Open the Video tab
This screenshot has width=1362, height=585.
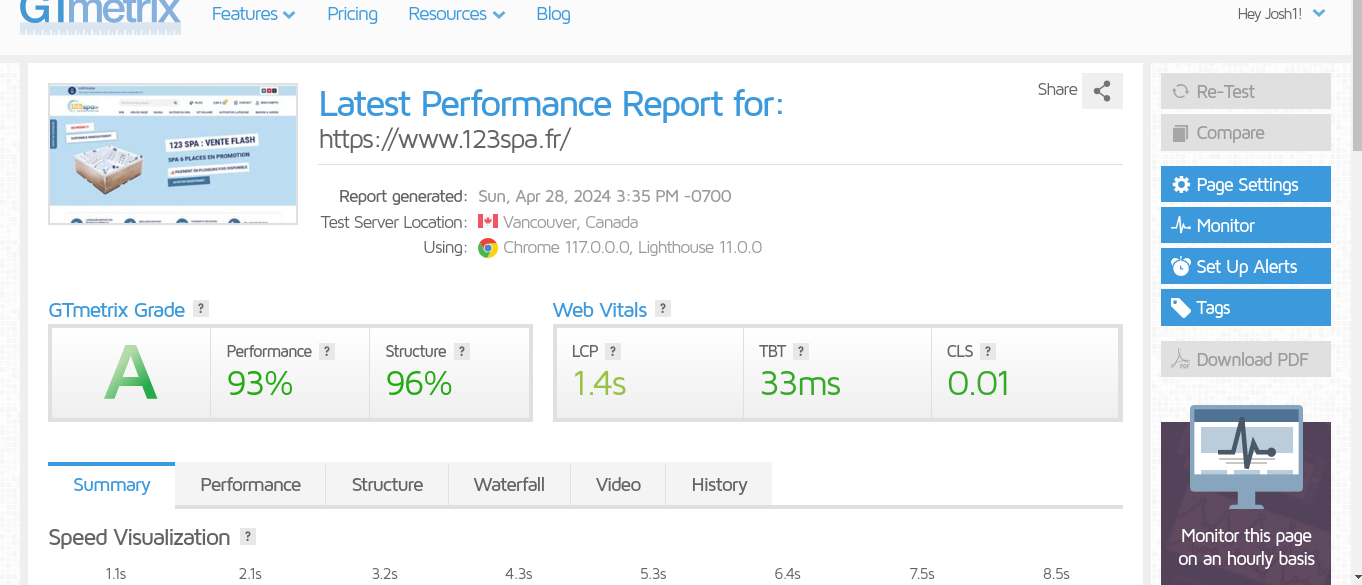(618, 485)
